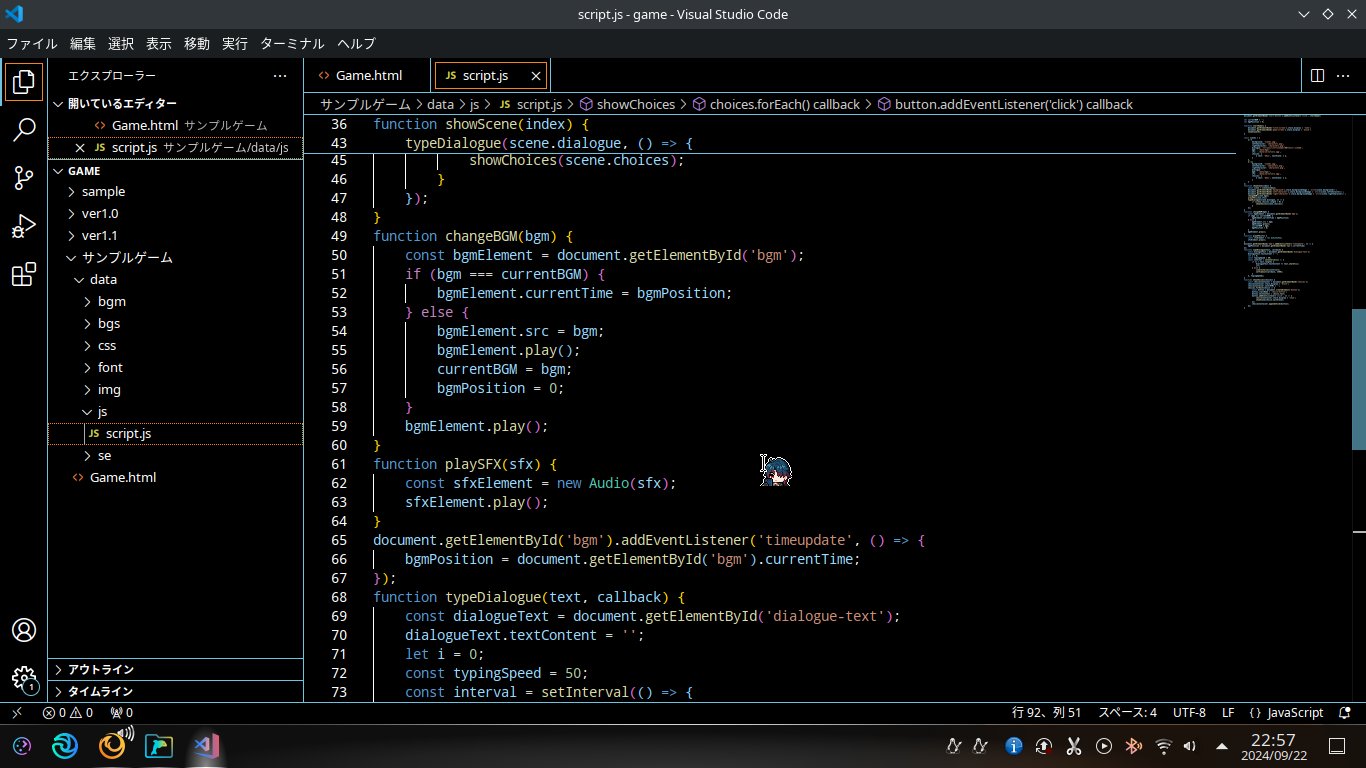This screenshot has height=768, width=1366.
Task: Open the system volume tray icon
Action: point(1189,746)
